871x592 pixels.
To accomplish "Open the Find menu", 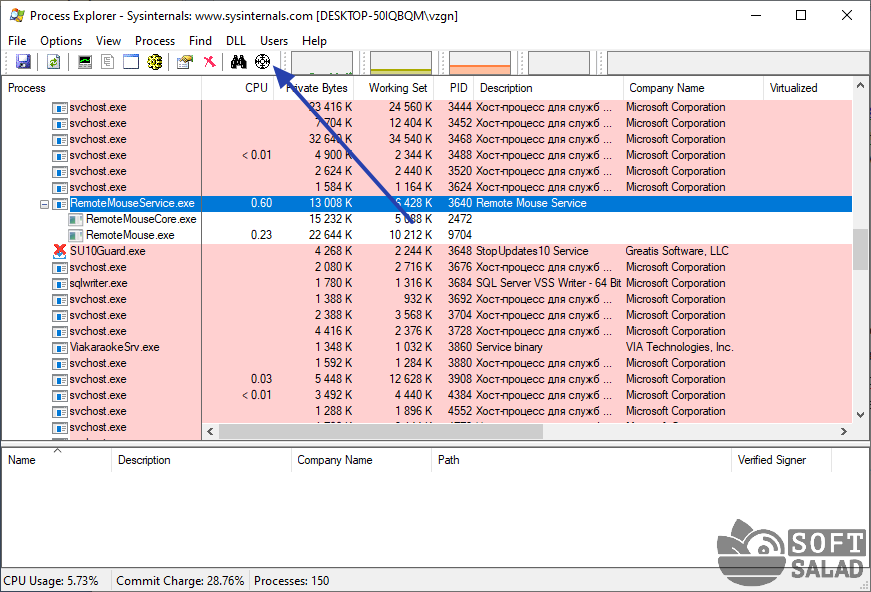I will pyautogui.click(x=201, y=41).
